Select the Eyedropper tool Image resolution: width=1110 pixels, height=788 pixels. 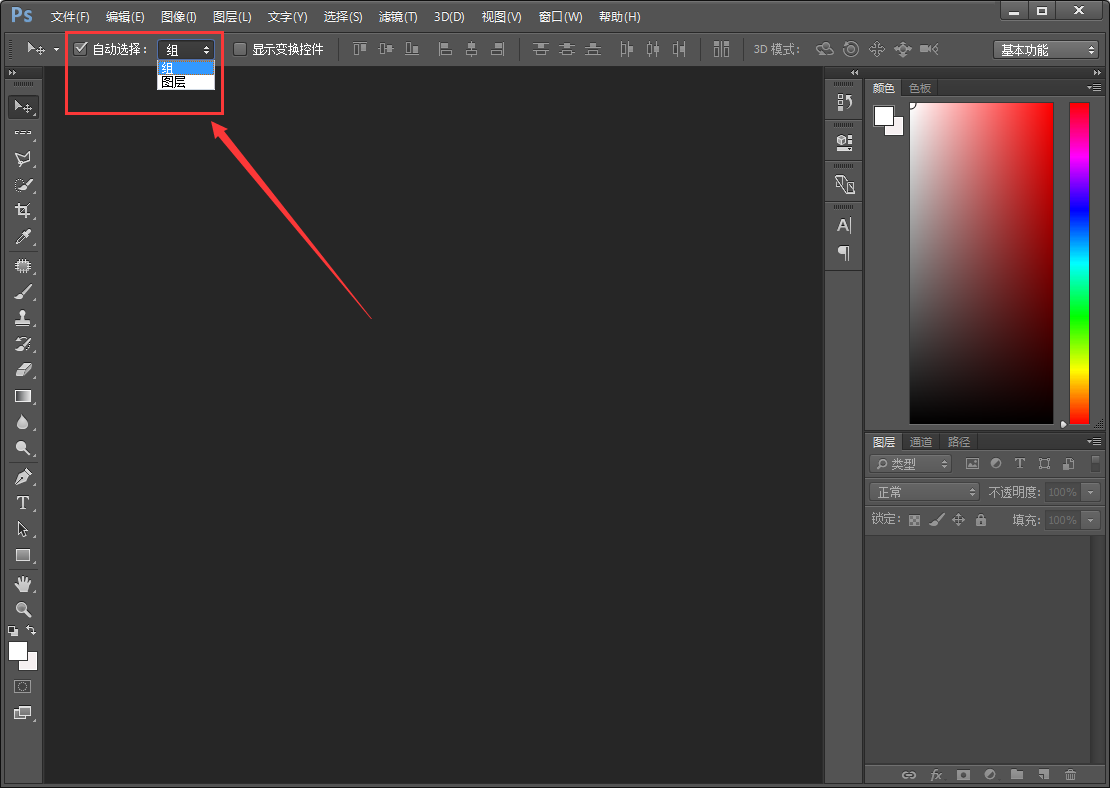(x=23, y=237)
